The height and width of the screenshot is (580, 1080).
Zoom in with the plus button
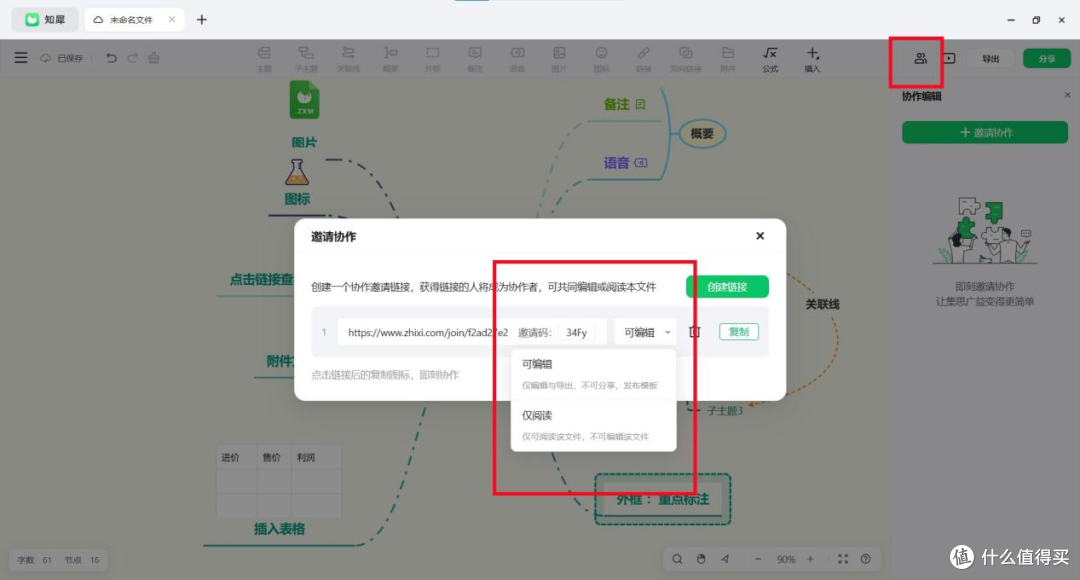(x=810, y=559)
